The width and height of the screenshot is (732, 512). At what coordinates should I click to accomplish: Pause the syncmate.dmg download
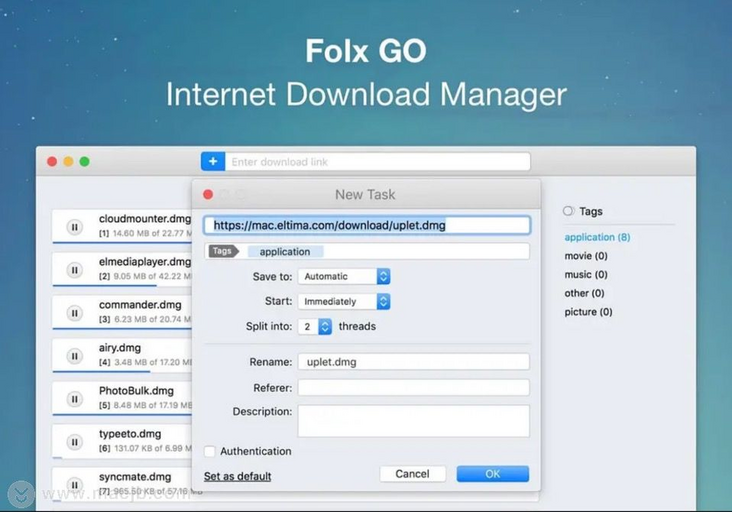[74, 485]
